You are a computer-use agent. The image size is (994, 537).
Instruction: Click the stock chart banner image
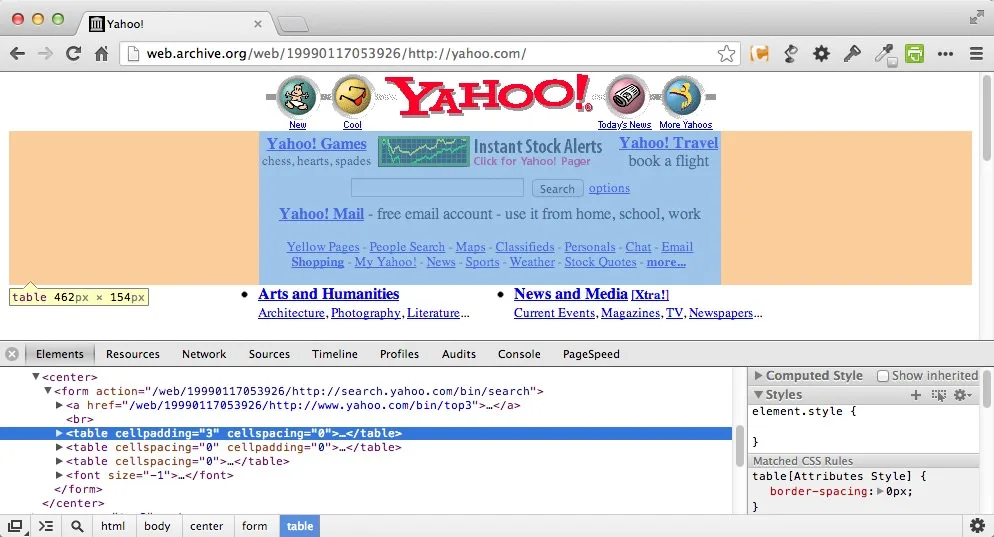[x=423, y=152]
